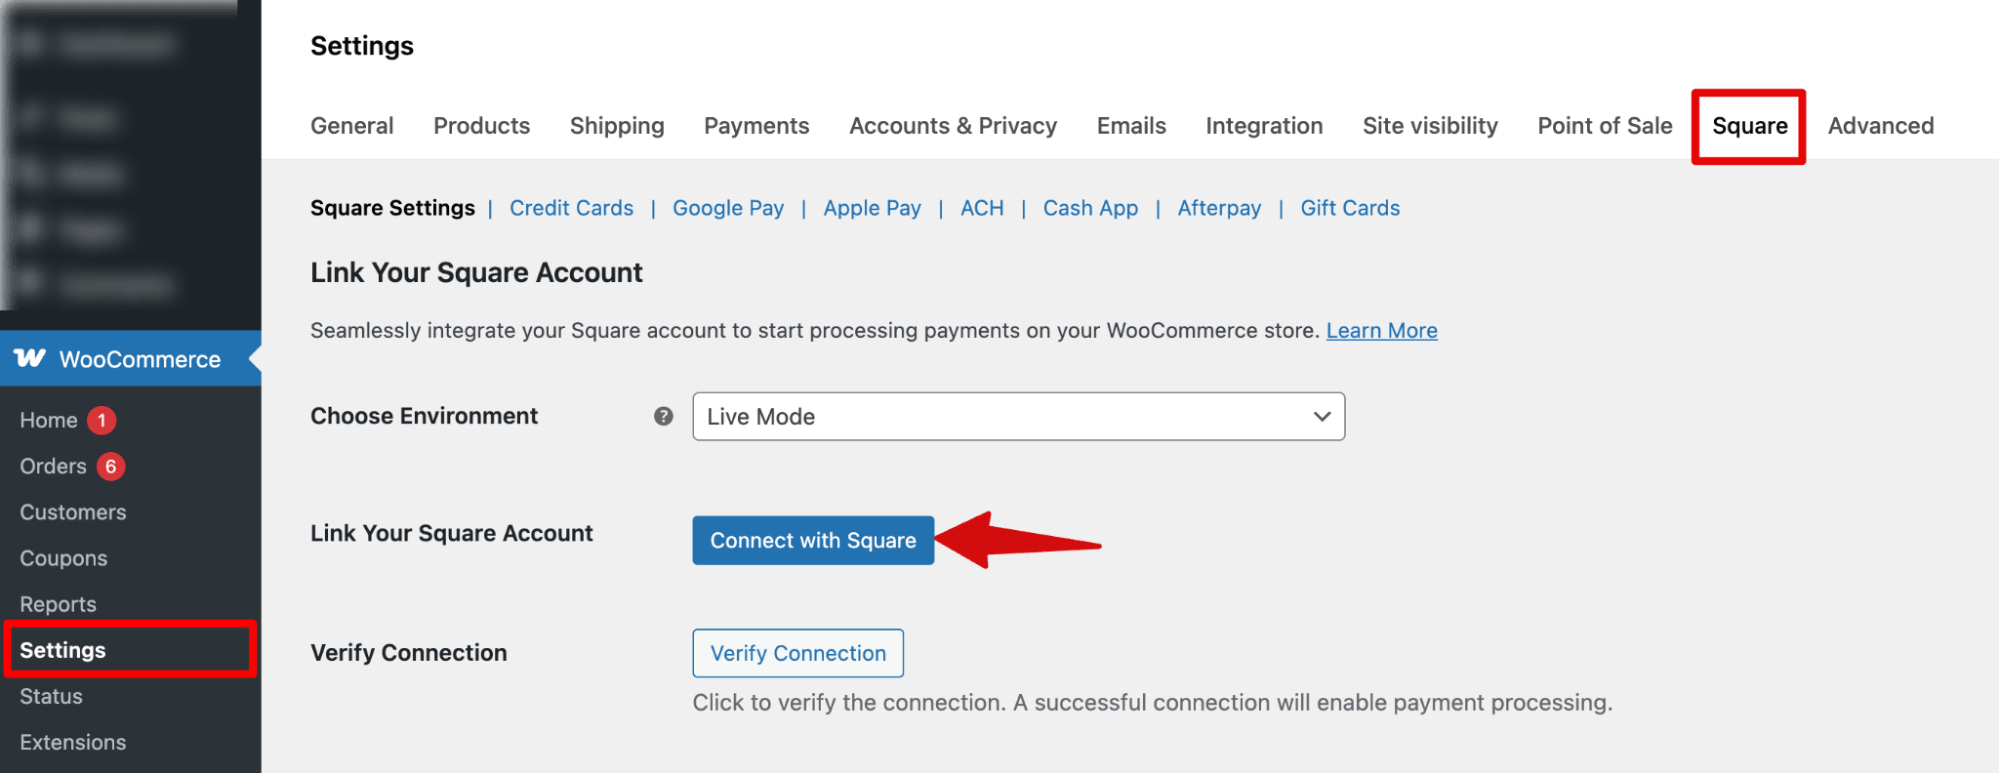
Task: Open the Integration tab
Action: [1264, 126]
